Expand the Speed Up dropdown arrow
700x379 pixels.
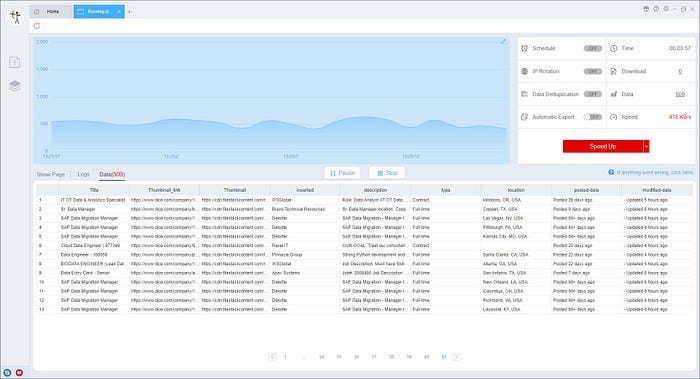coord(646,146)
